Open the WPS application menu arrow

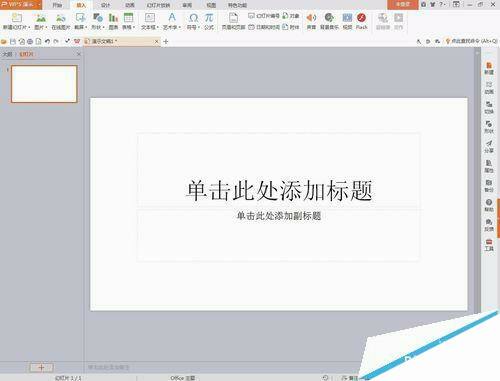click(39, 5)
